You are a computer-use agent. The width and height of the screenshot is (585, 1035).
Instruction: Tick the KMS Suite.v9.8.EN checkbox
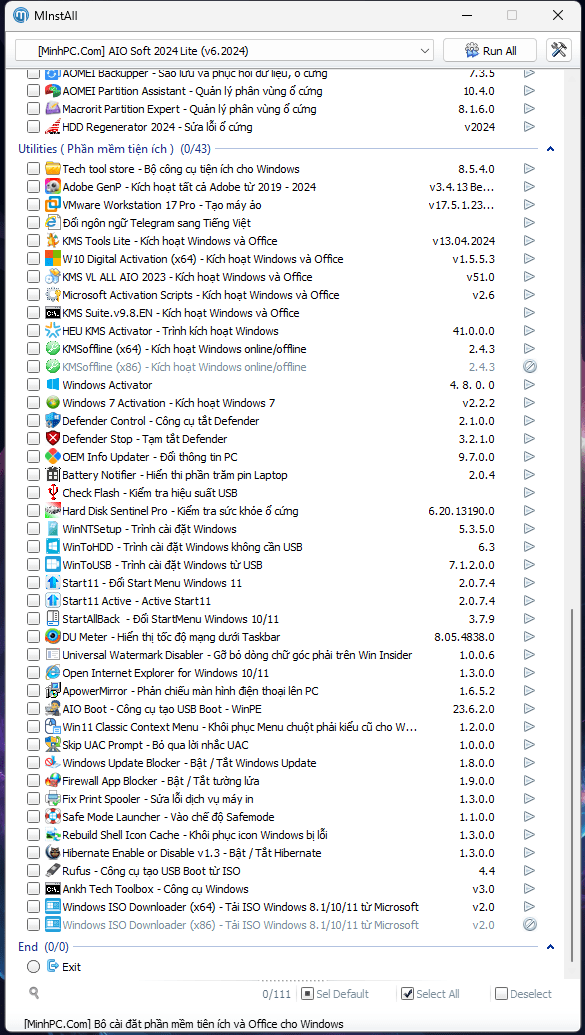point(33,313)
